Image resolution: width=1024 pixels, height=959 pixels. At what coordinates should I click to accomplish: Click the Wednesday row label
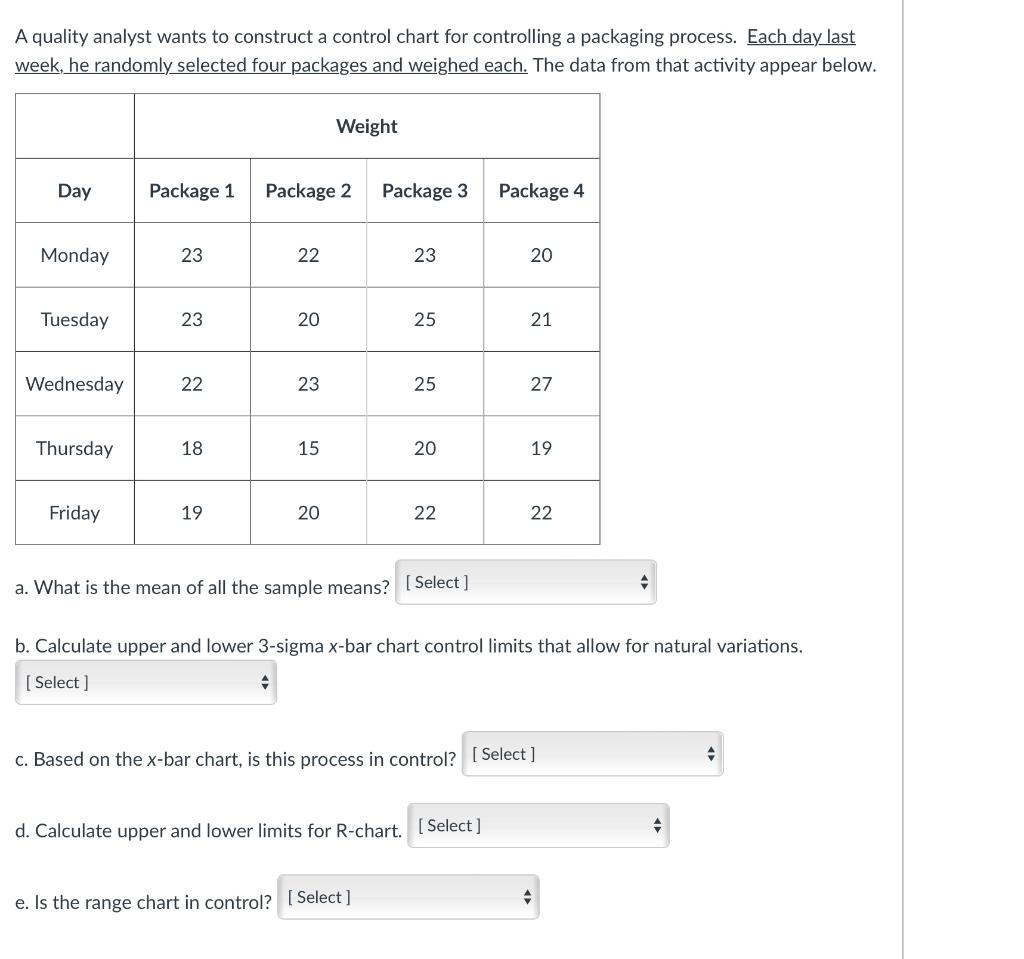pos(74,383)
